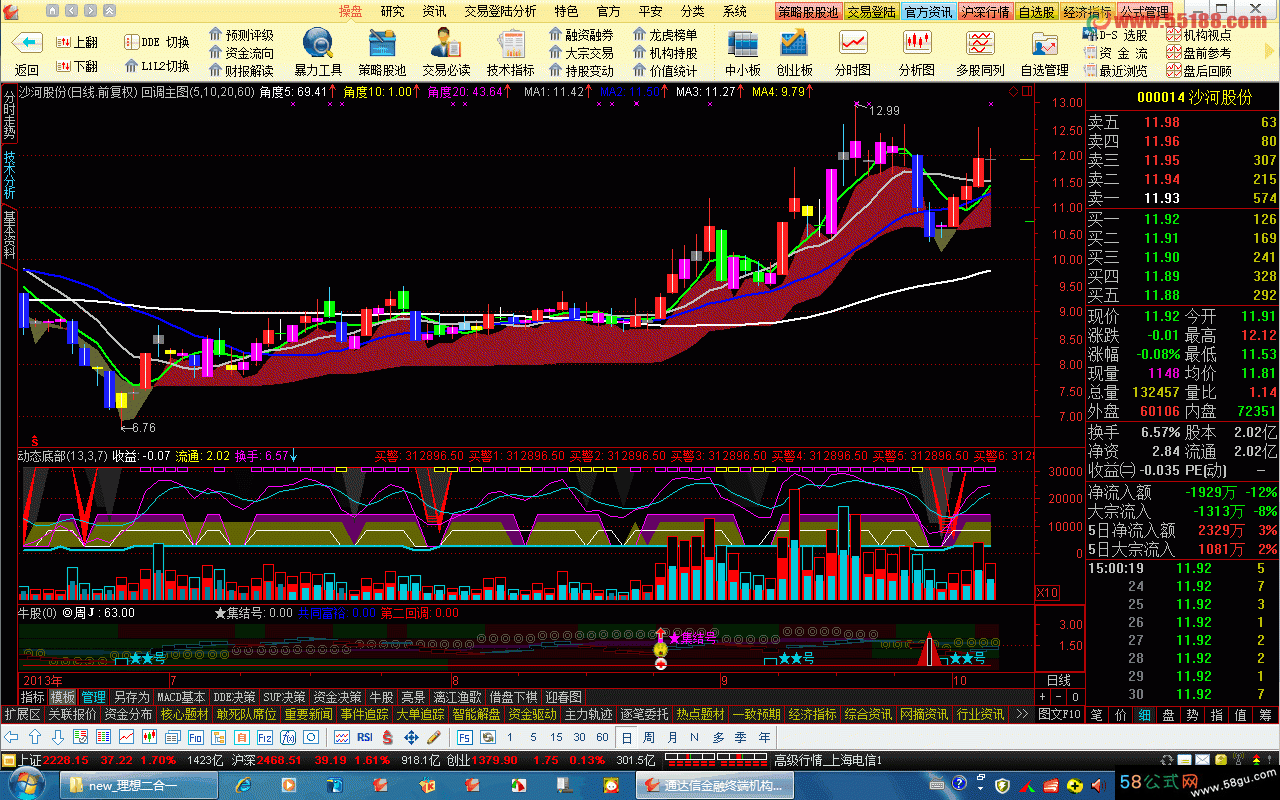Select the 技术分析 side tab
This screenshot has width=1280, height=800.
(x=9, y=175)
